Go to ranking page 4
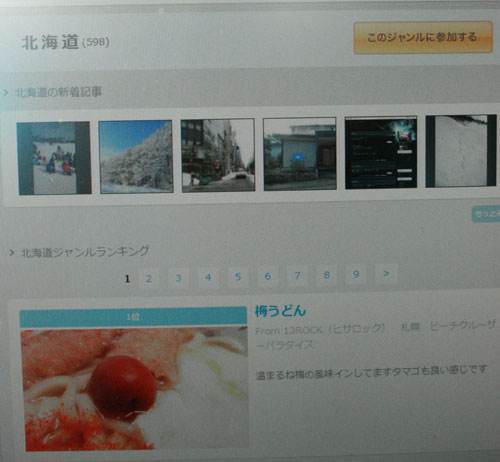Image resolution: width=500 pixels, height=462 pixels. 208,277
